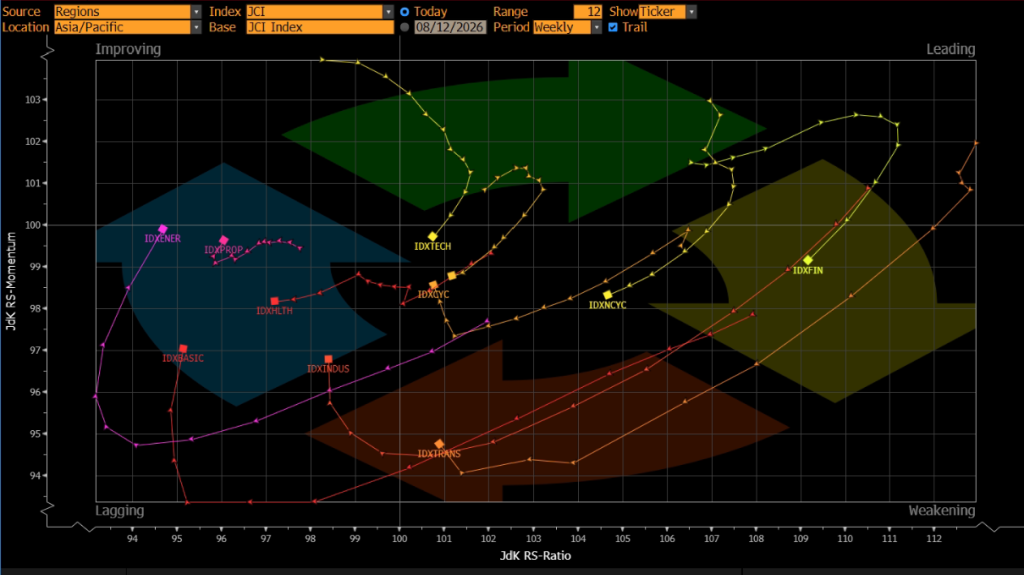1024x575 pixels.
Task: Click the IDXHLTH square marker
Action: 274,301
